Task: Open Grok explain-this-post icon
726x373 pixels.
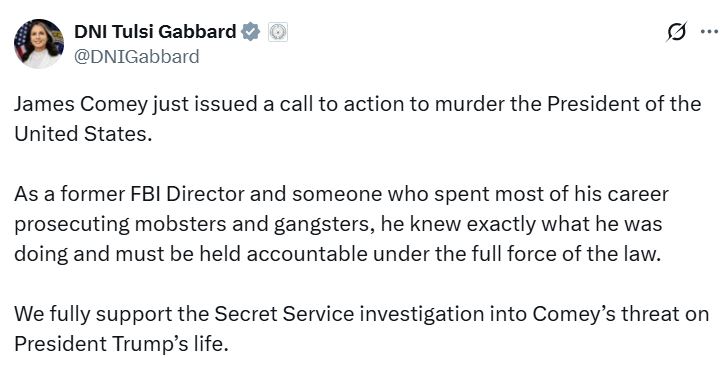Action: pos(677,32)
